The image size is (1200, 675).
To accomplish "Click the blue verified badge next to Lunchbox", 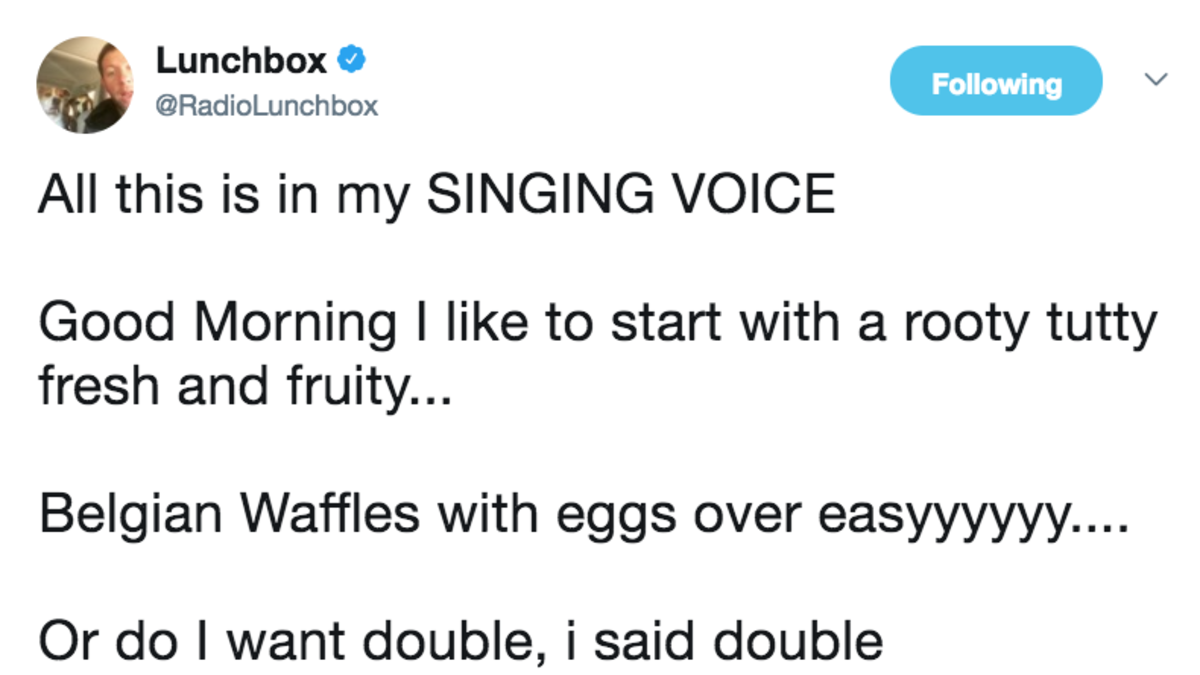I will [350, 62].
